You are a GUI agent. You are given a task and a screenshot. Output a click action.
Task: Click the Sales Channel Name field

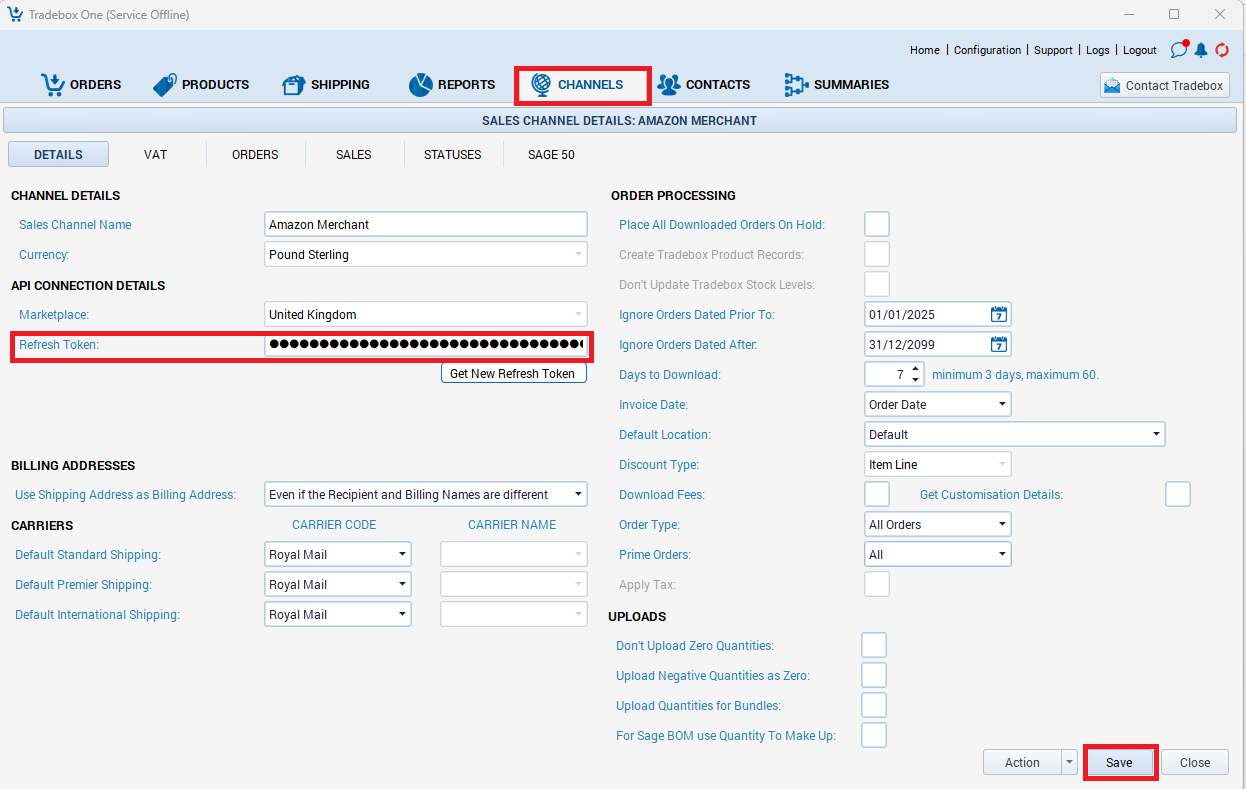coord(426,225)
